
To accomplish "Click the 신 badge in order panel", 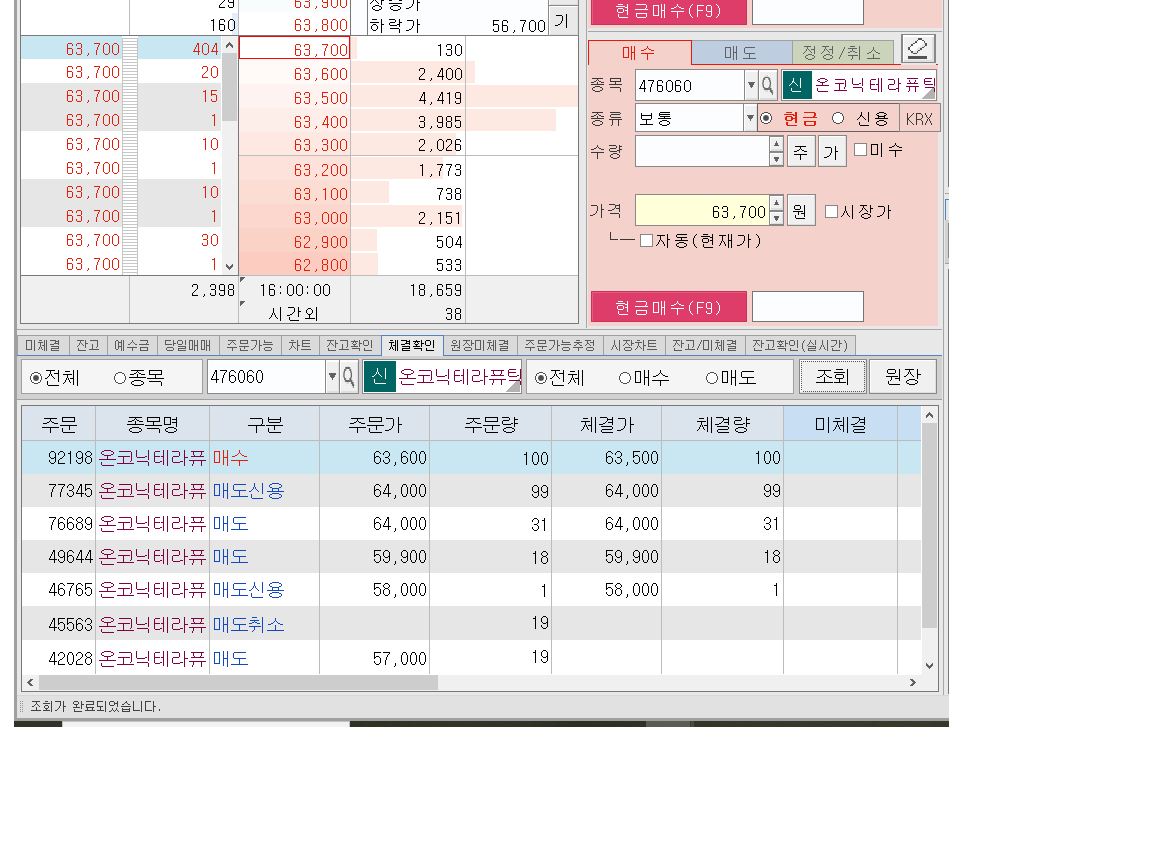I will (796, 85).
